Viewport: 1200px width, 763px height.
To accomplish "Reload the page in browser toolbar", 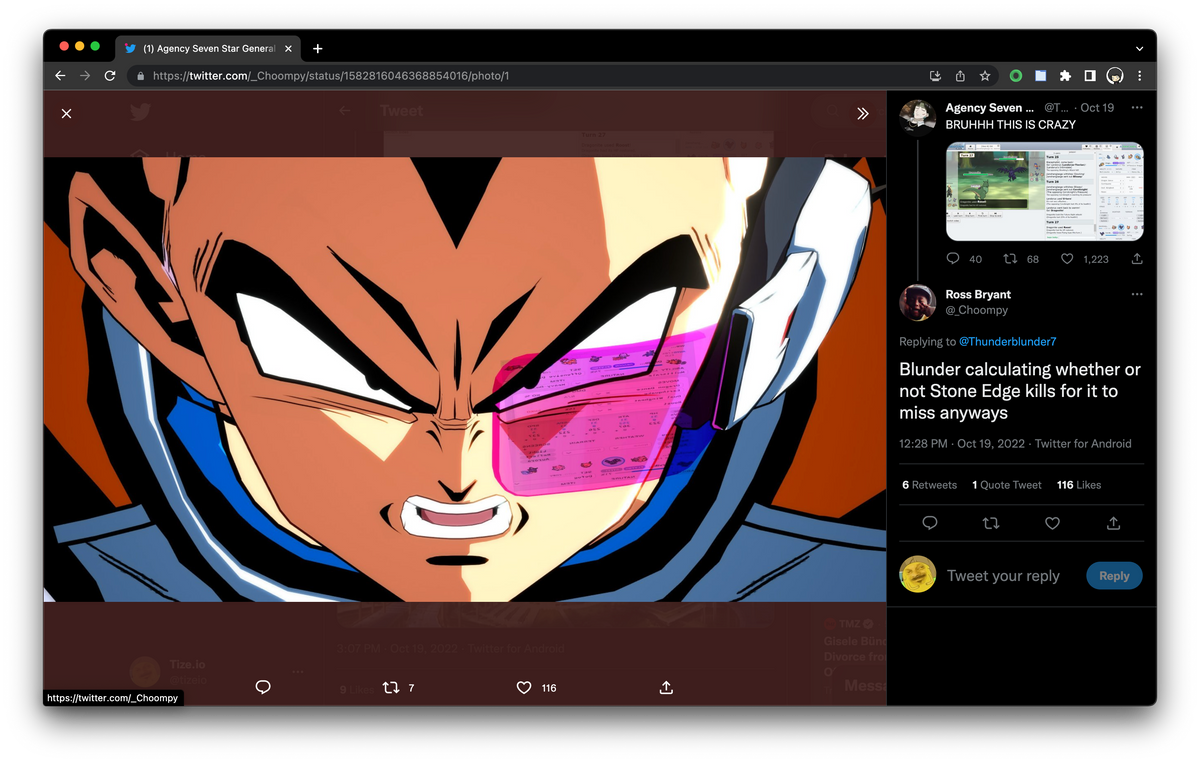I will click(110, 76).
